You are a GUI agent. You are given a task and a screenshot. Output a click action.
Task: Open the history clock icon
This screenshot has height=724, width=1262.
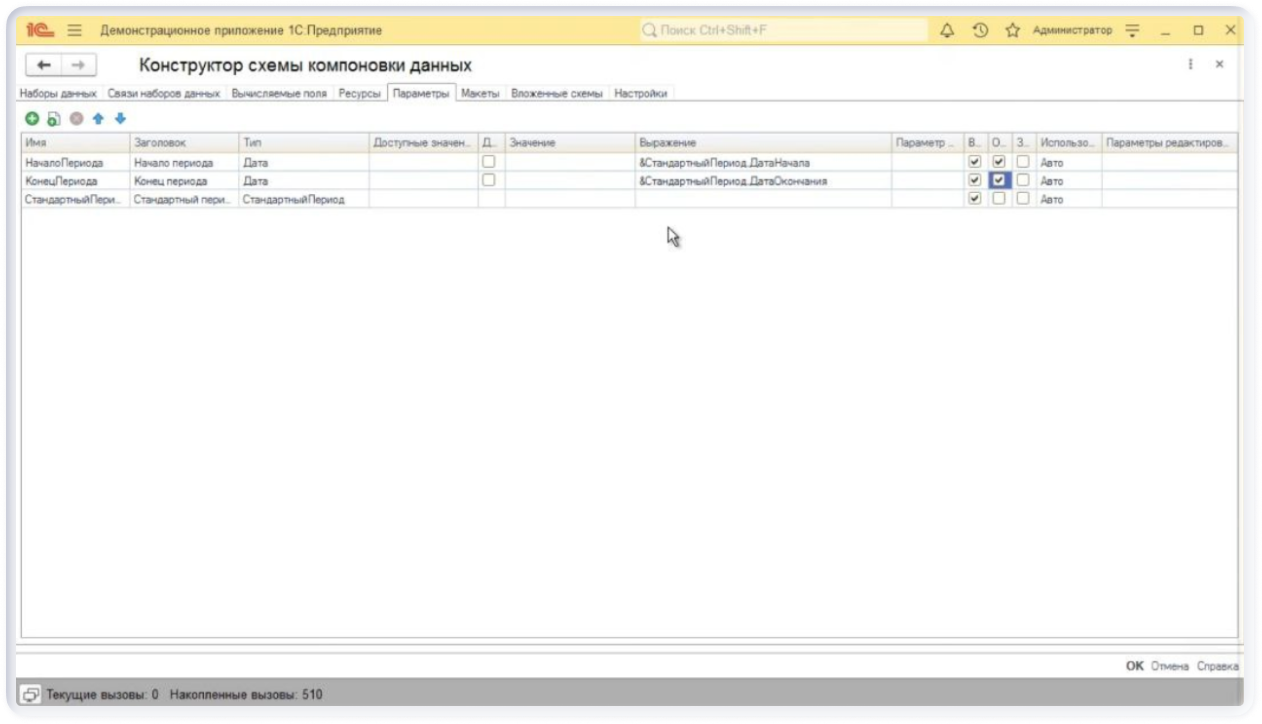tap(980, 31)
